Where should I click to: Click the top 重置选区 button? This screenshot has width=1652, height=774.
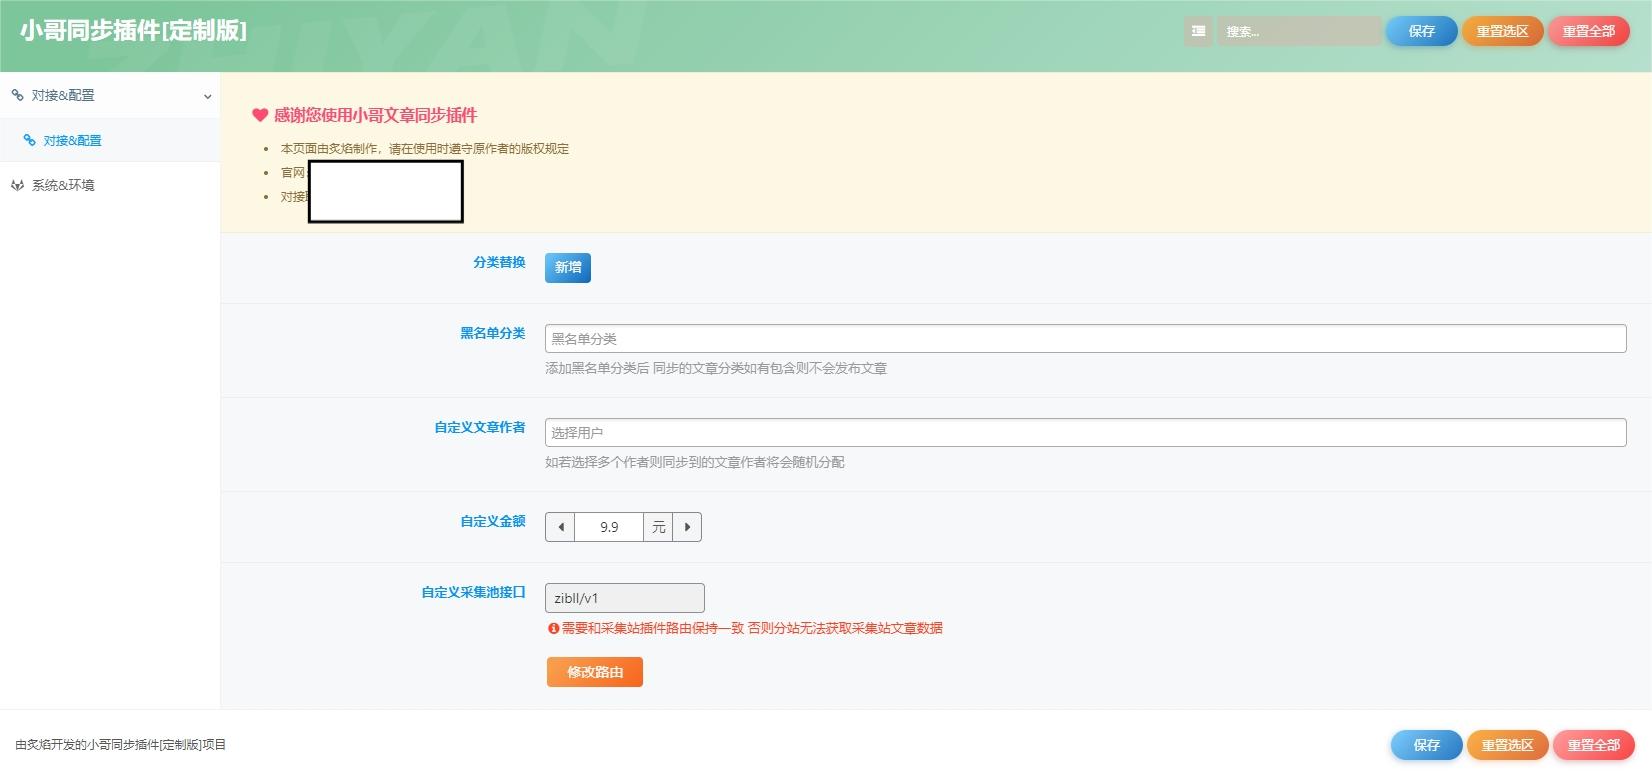(x=1502, y=31)
